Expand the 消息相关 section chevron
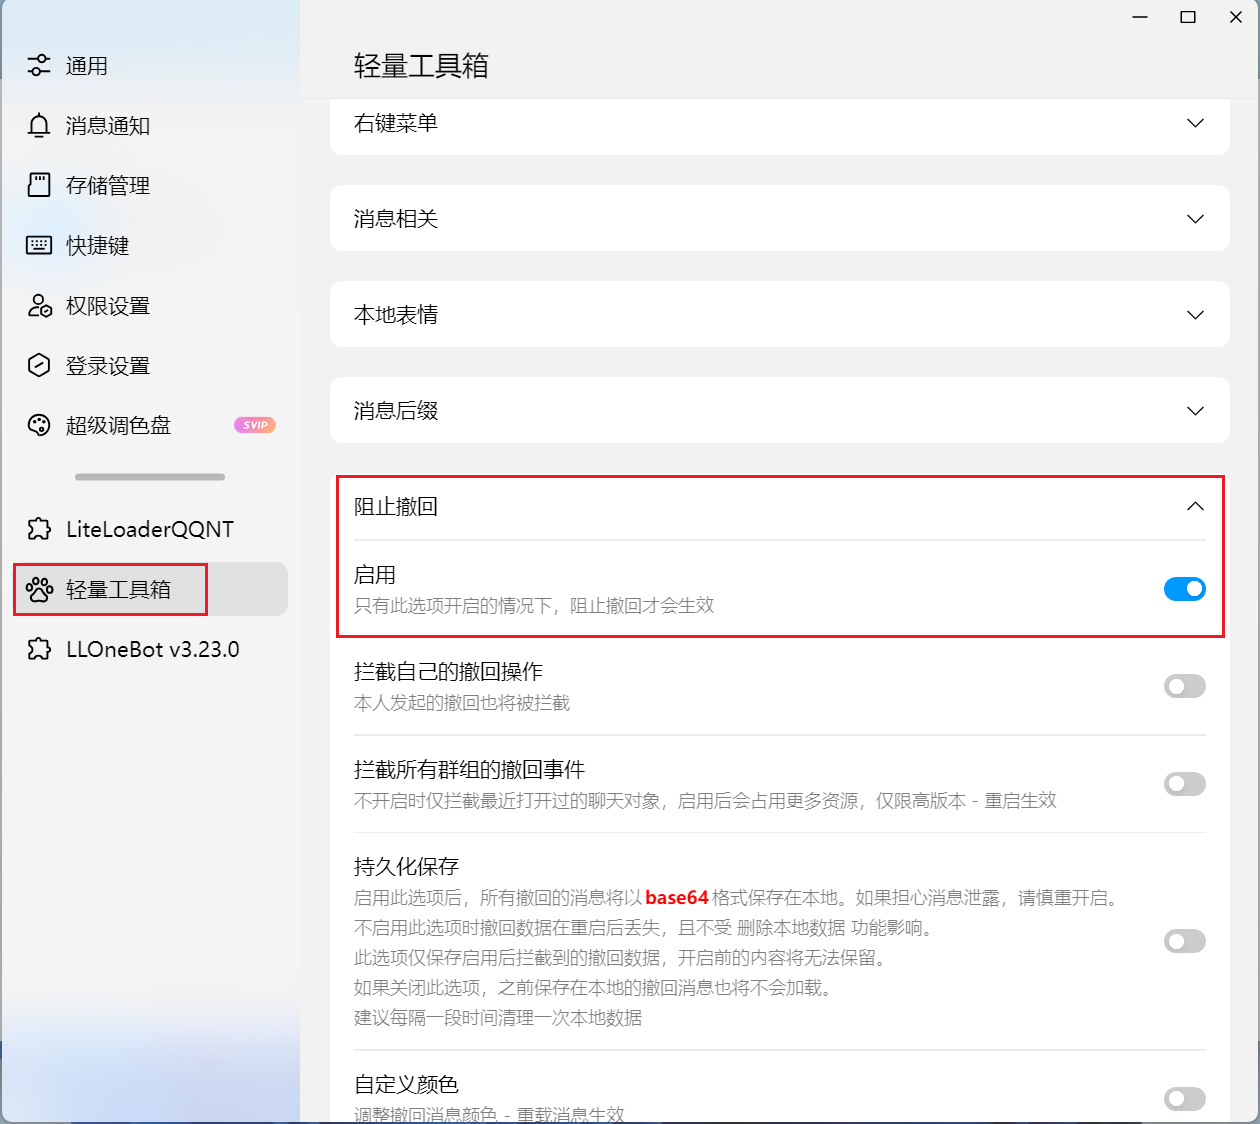The image size is (1260, 1124). click(x=1195, y=219)
